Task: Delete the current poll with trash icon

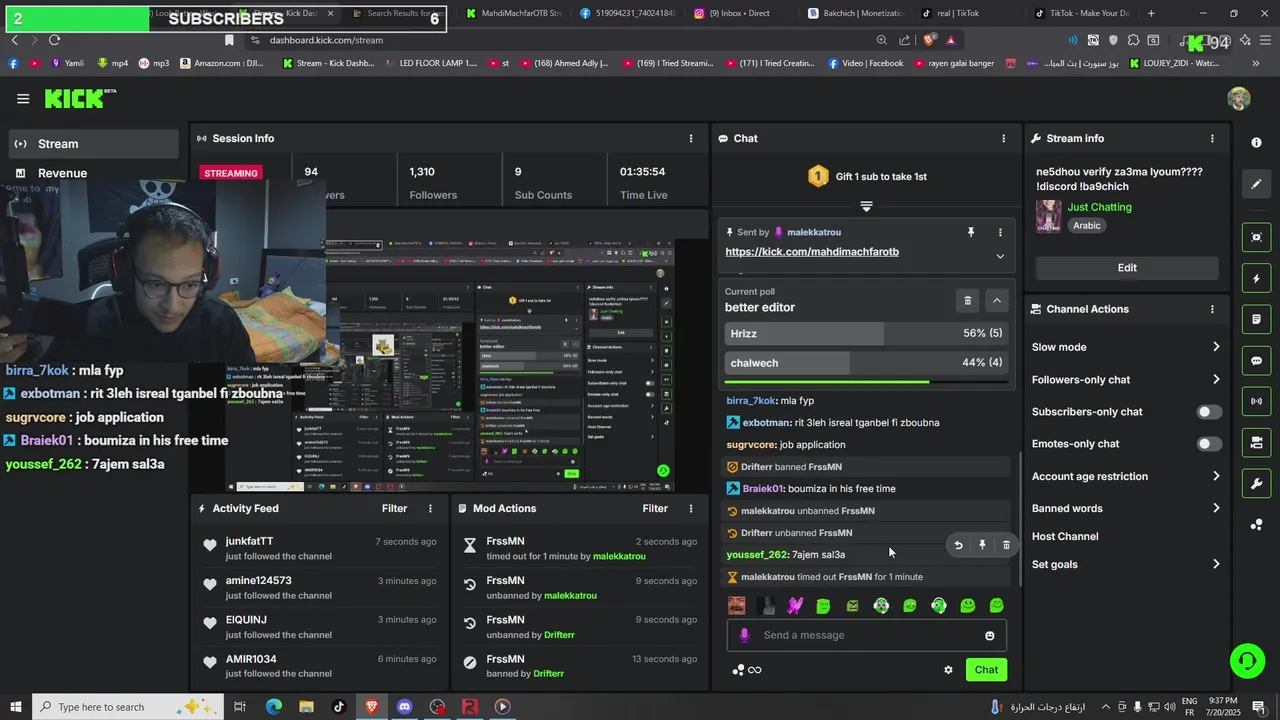Action: point(967,300)
